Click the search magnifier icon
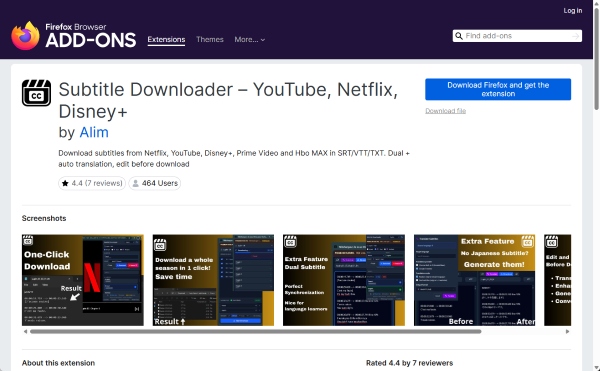Screen dimensions: 600x371 click(x=458, y=36)
